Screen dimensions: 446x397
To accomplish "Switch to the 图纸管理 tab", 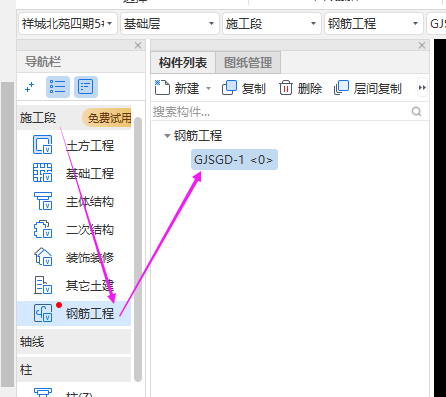I will tap(248, 62).
